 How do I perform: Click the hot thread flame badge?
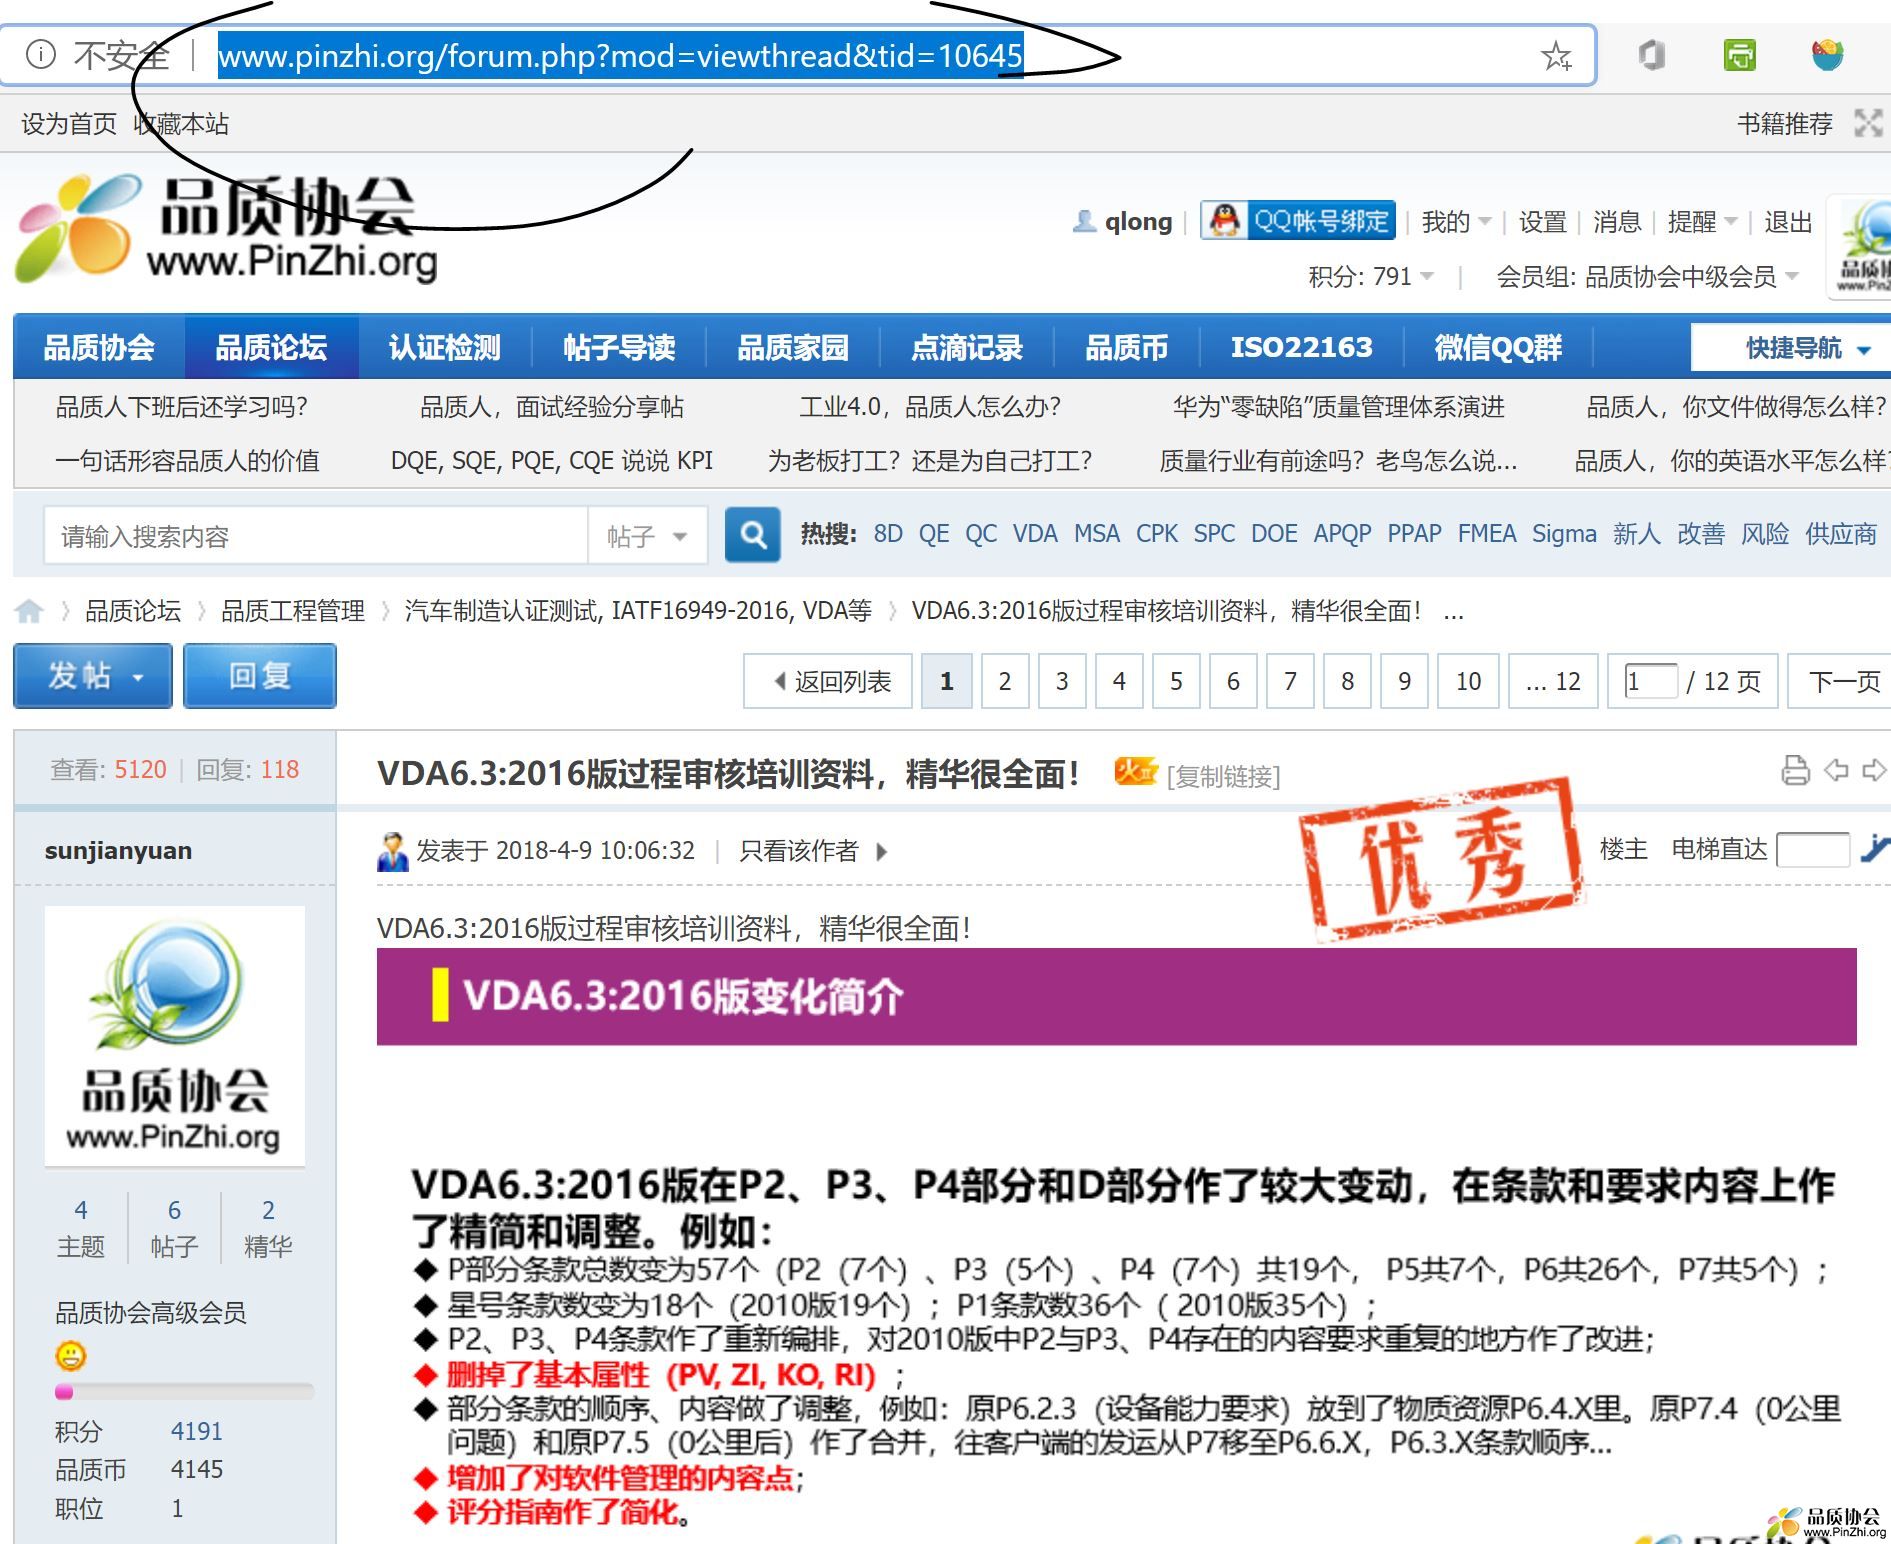pyautogui.click(x=1136, y=772)
